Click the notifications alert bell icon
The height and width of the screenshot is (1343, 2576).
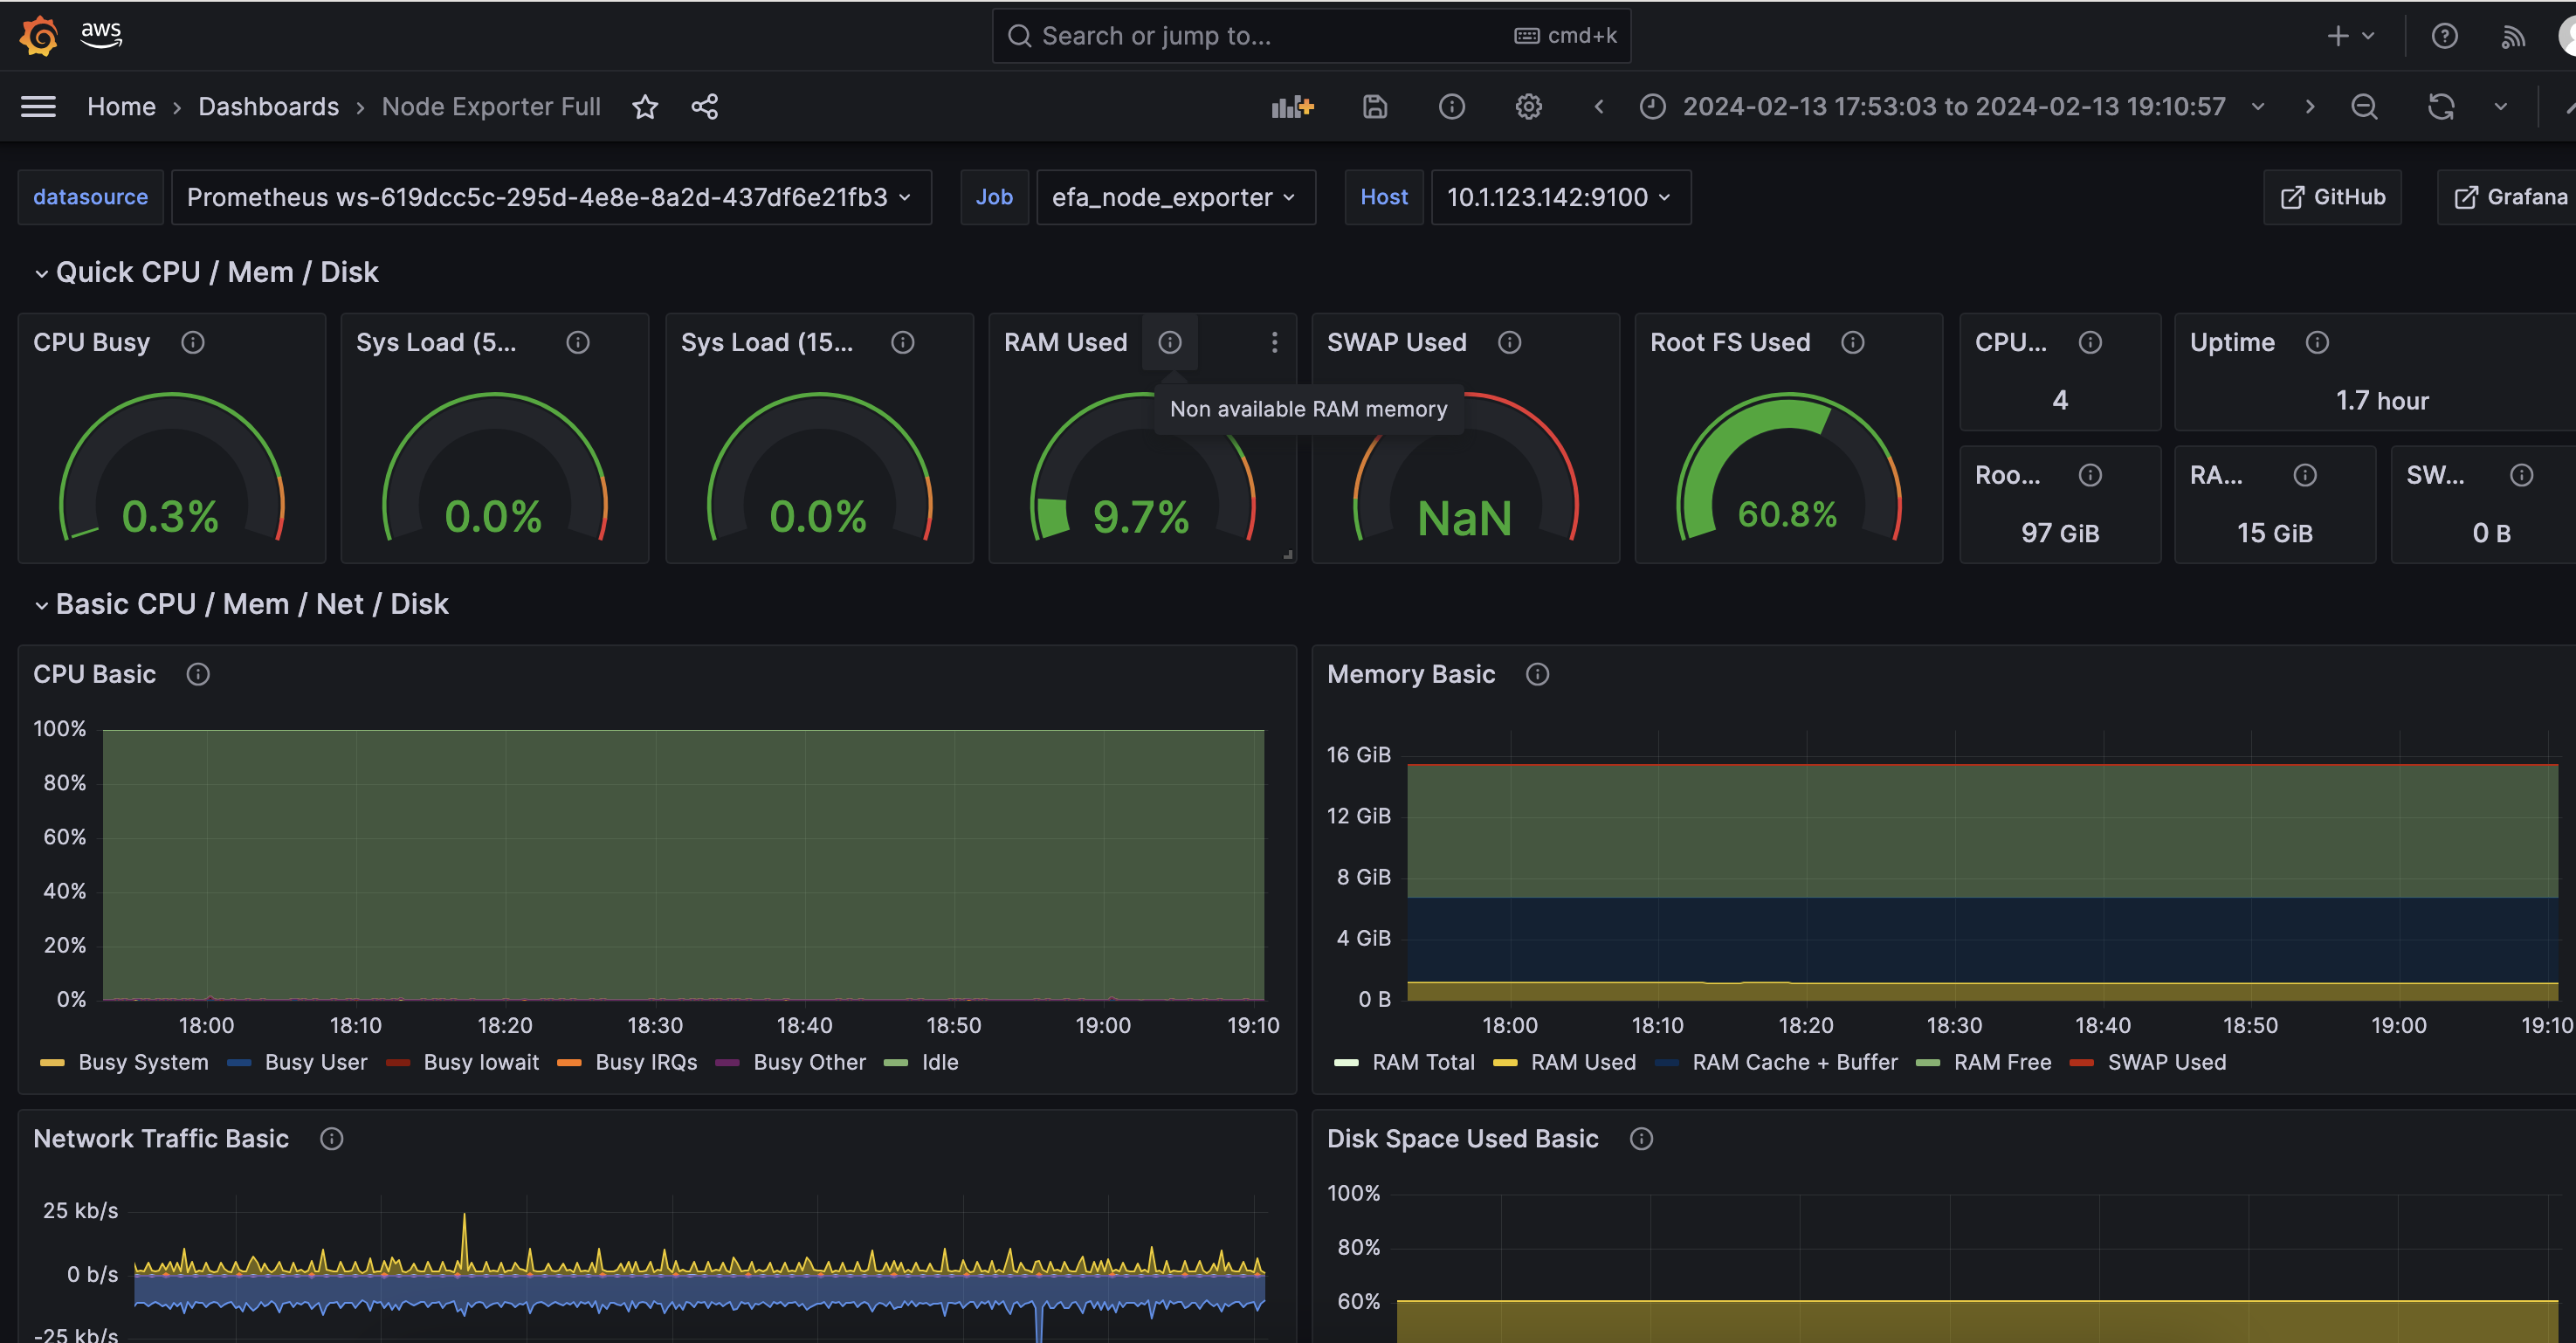click(2513, 34)
